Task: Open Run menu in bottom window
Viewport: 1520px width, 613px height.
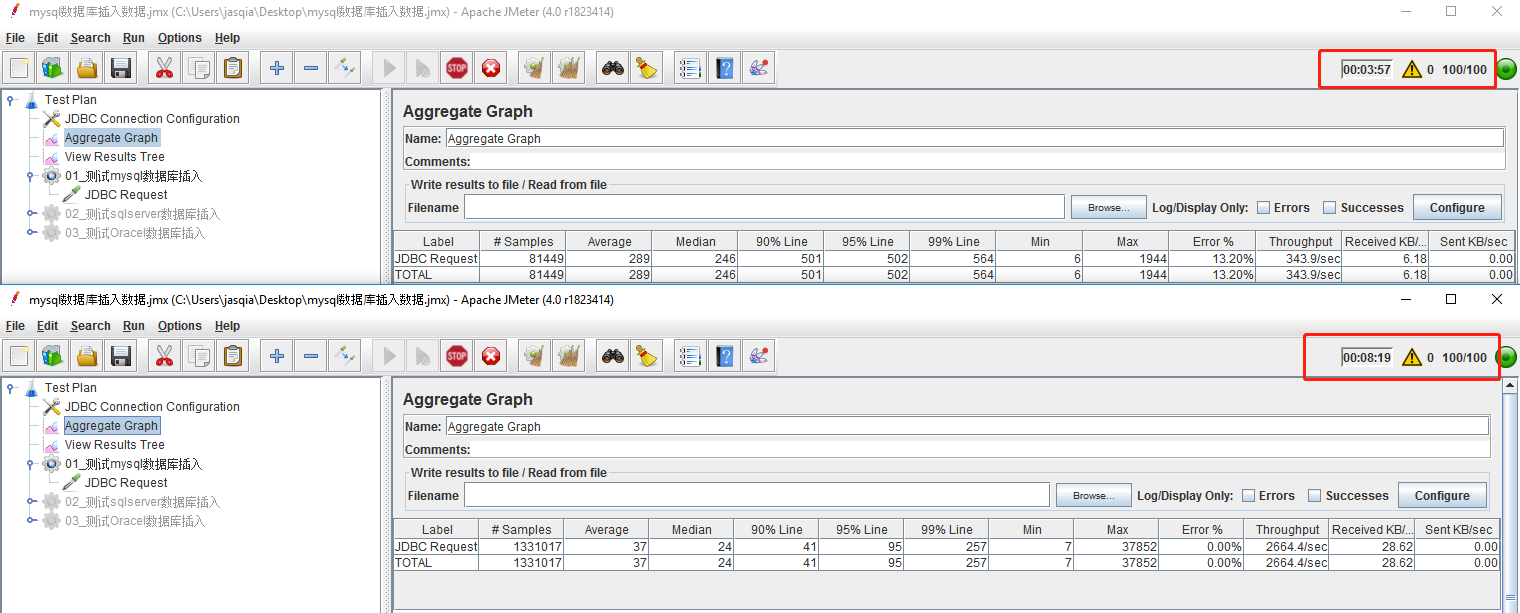Action: (x=134, y=326)
